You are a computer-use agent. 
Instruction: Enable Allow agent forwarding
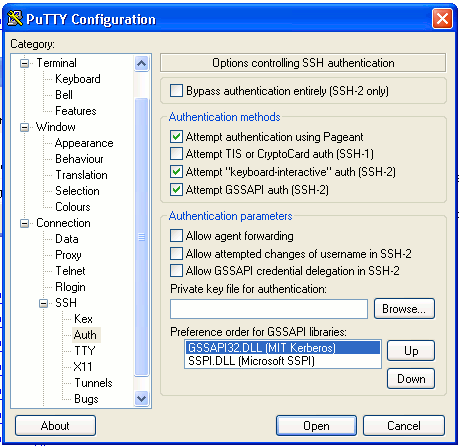(176, 235)
